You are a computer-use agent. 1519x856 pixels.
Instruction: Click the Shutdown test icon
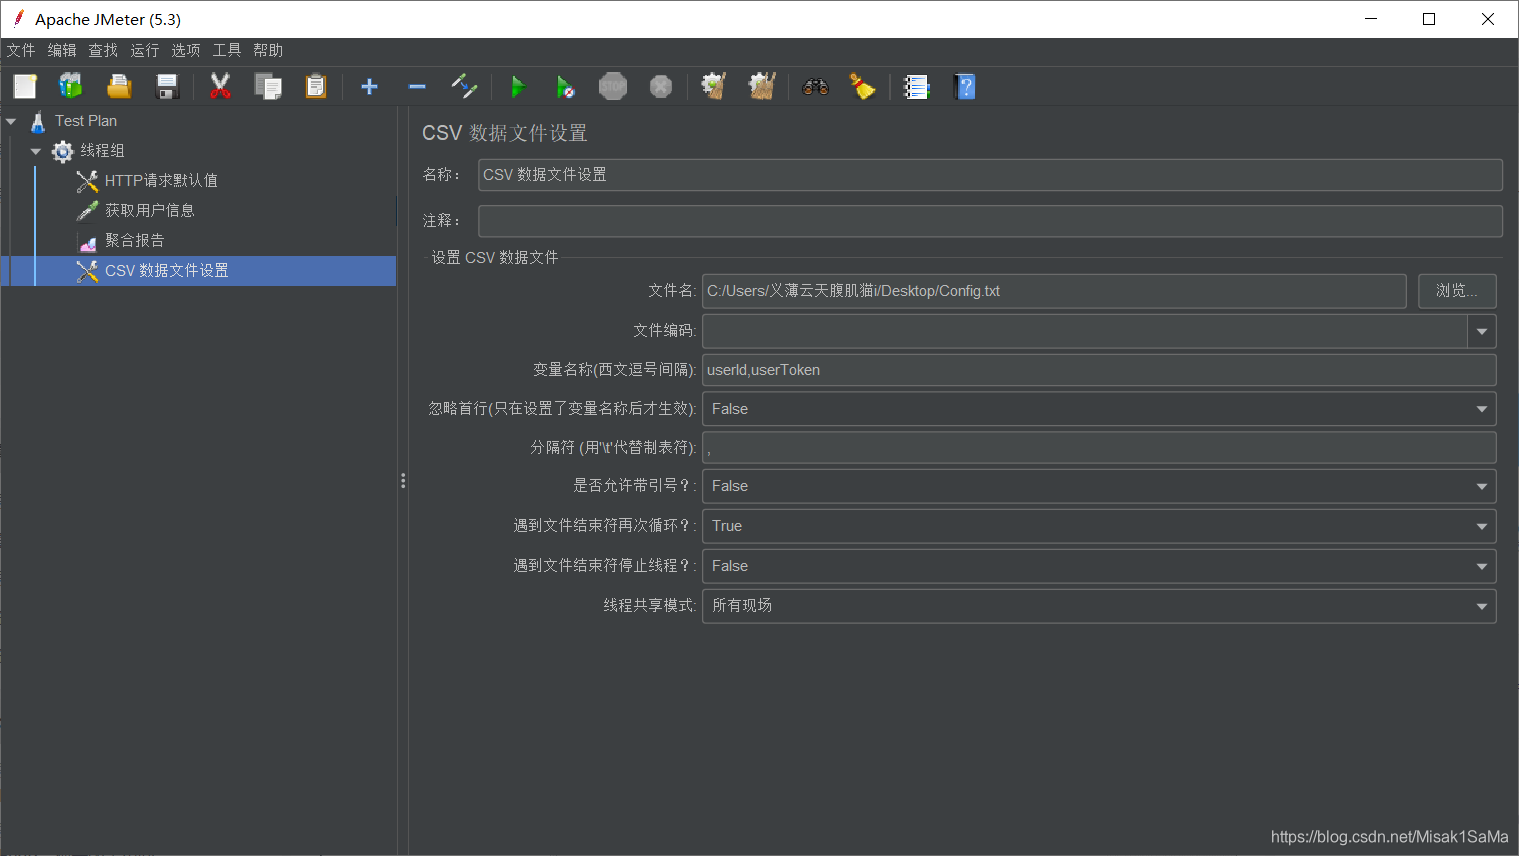(661, 86)
